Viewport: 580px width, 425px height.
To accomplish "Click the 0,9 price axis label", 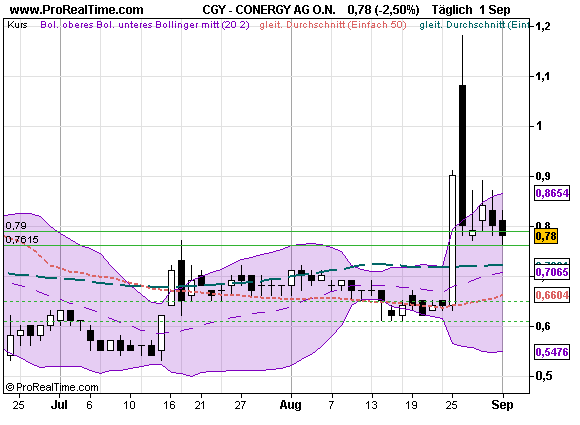I will [x=542, y=176].
